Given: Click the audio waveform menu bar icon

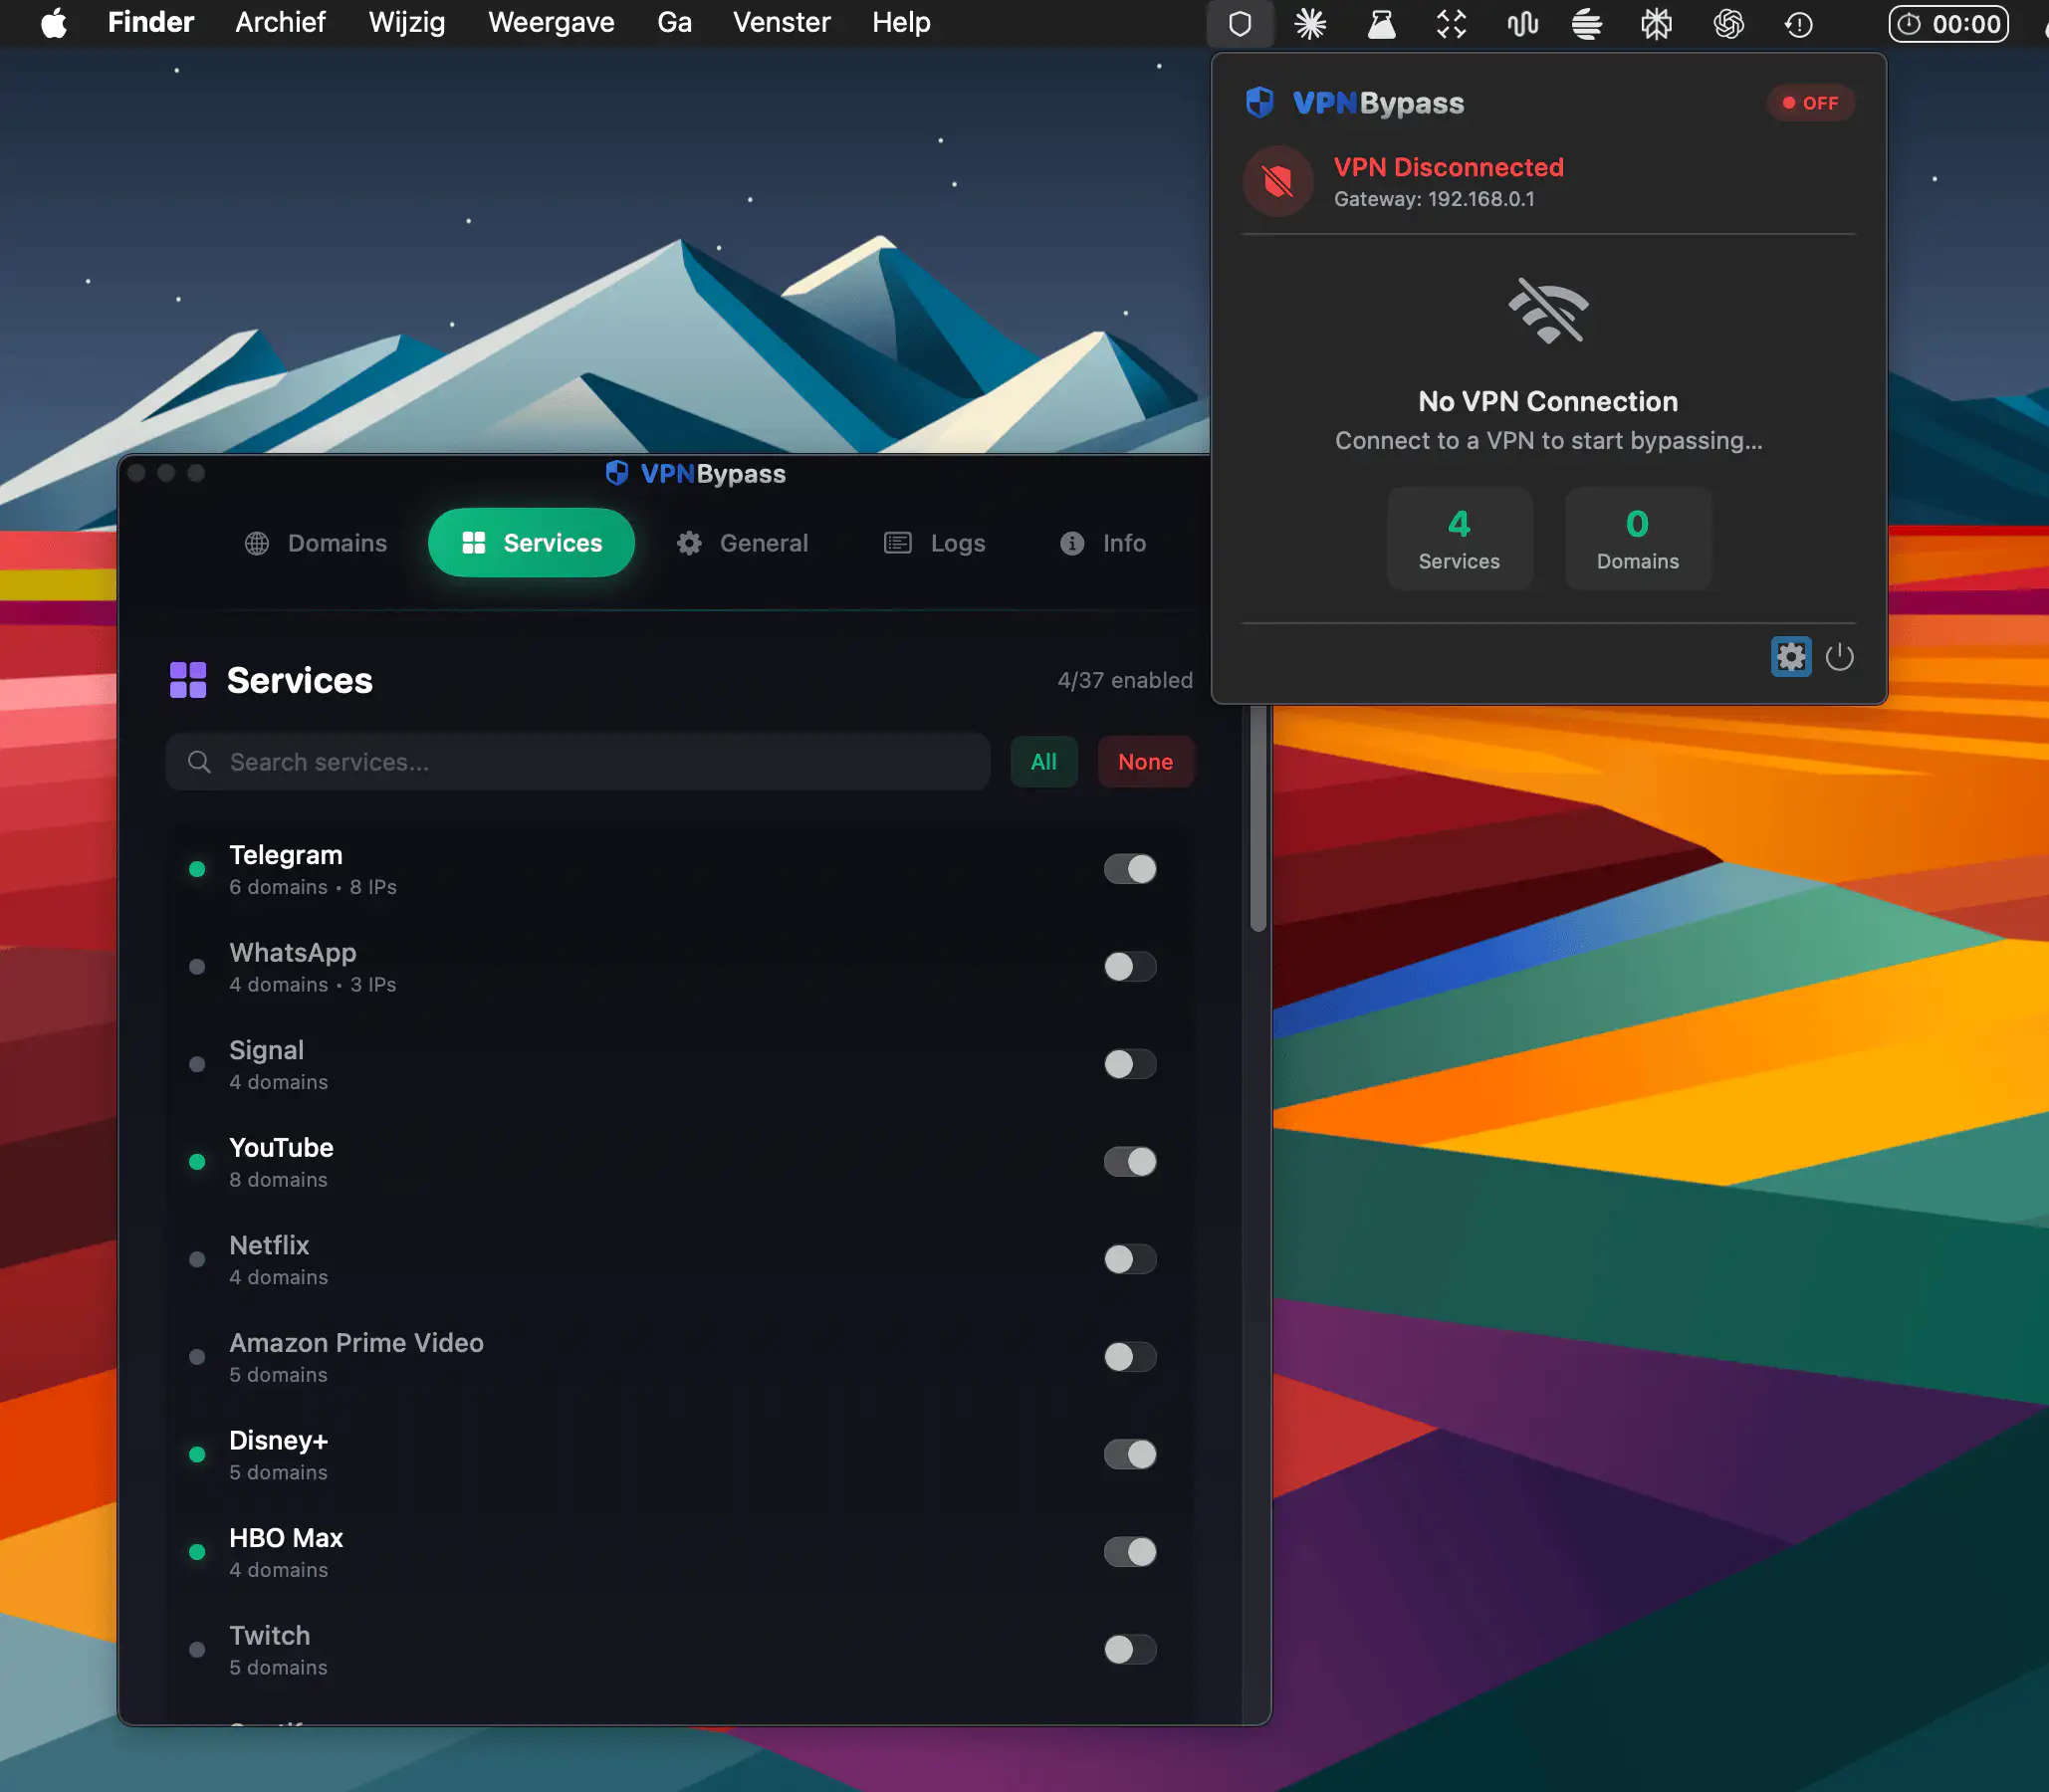Looking at the screenshot, I should click(1522, 24).
